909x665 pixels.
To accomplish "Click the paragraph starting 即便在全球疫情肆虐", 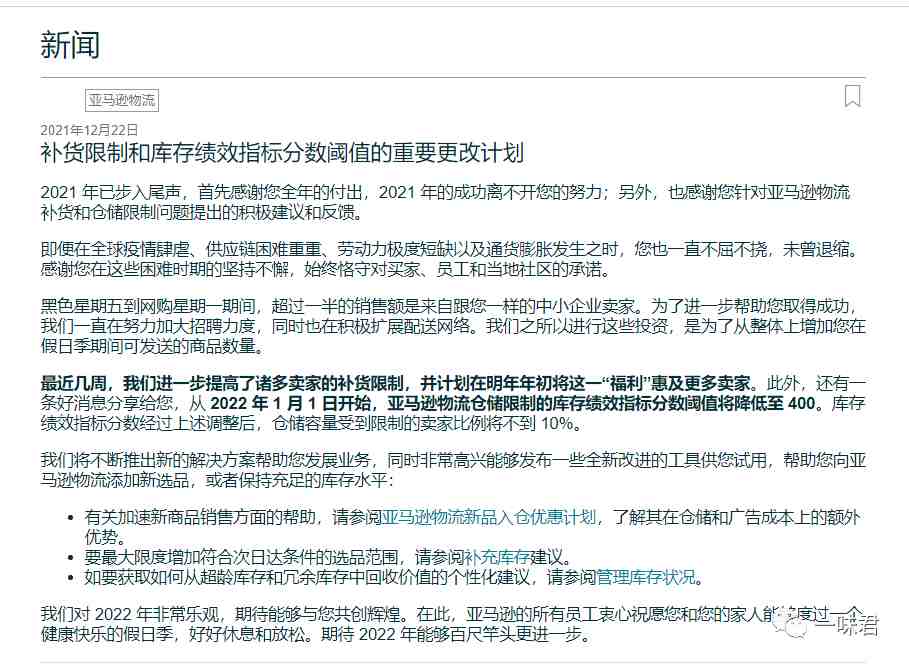I will click(449, 259).
